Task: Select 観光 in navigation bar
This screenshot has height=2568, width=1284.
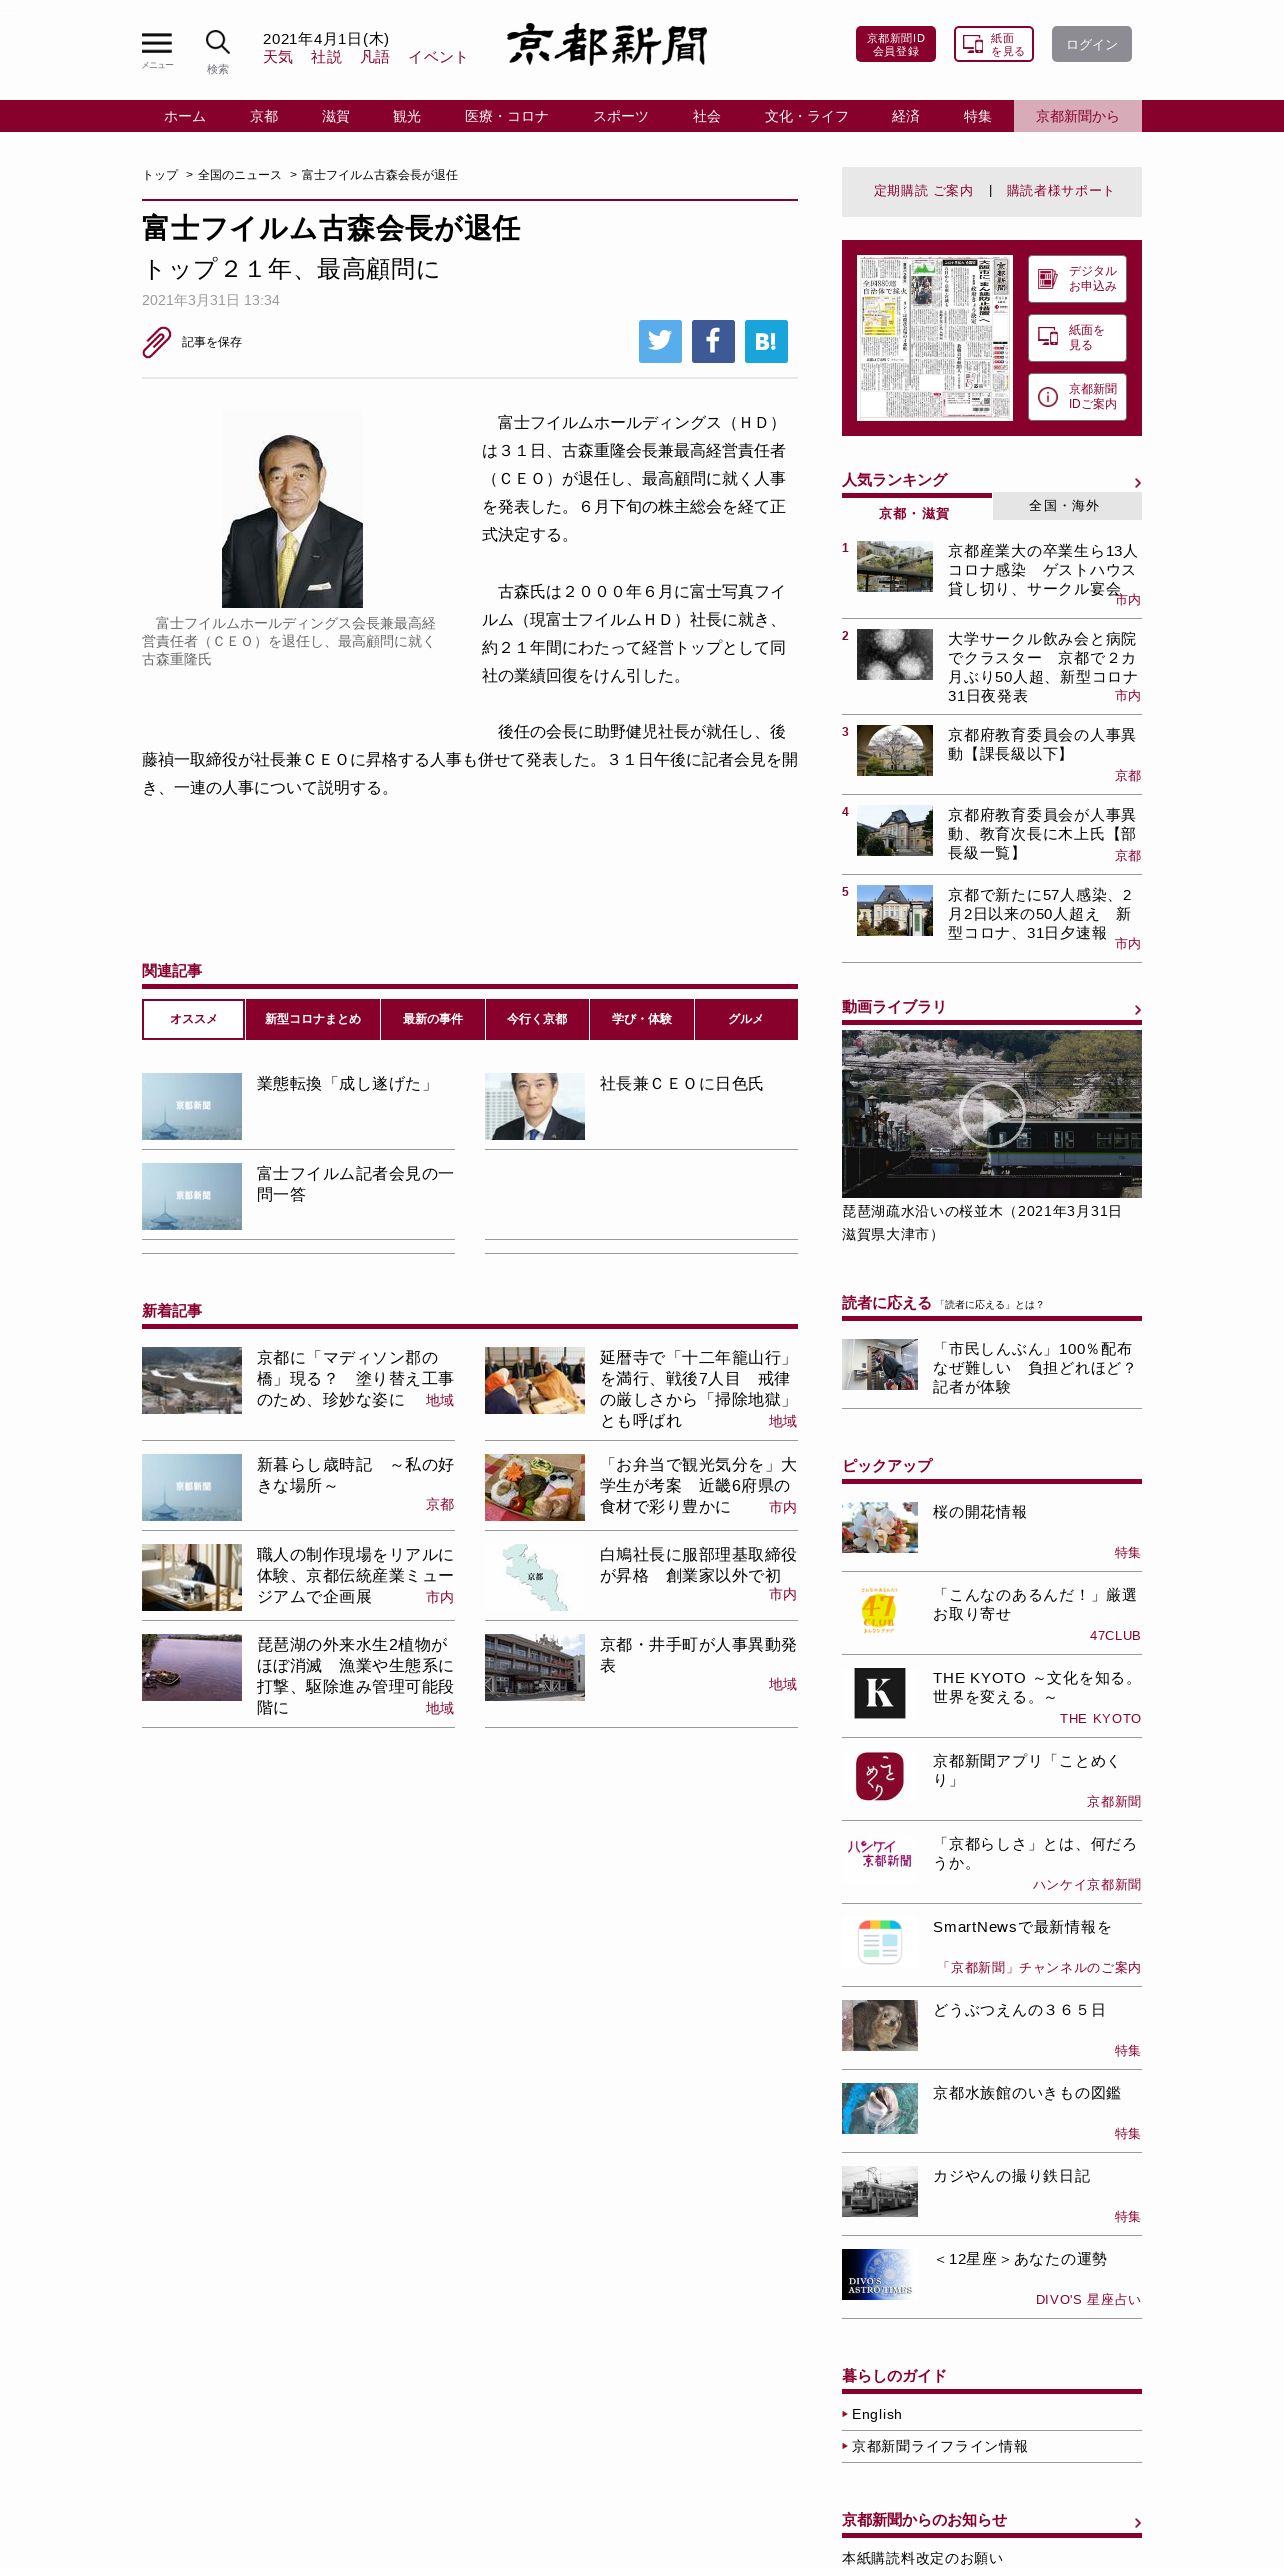Action: [407, 116]
